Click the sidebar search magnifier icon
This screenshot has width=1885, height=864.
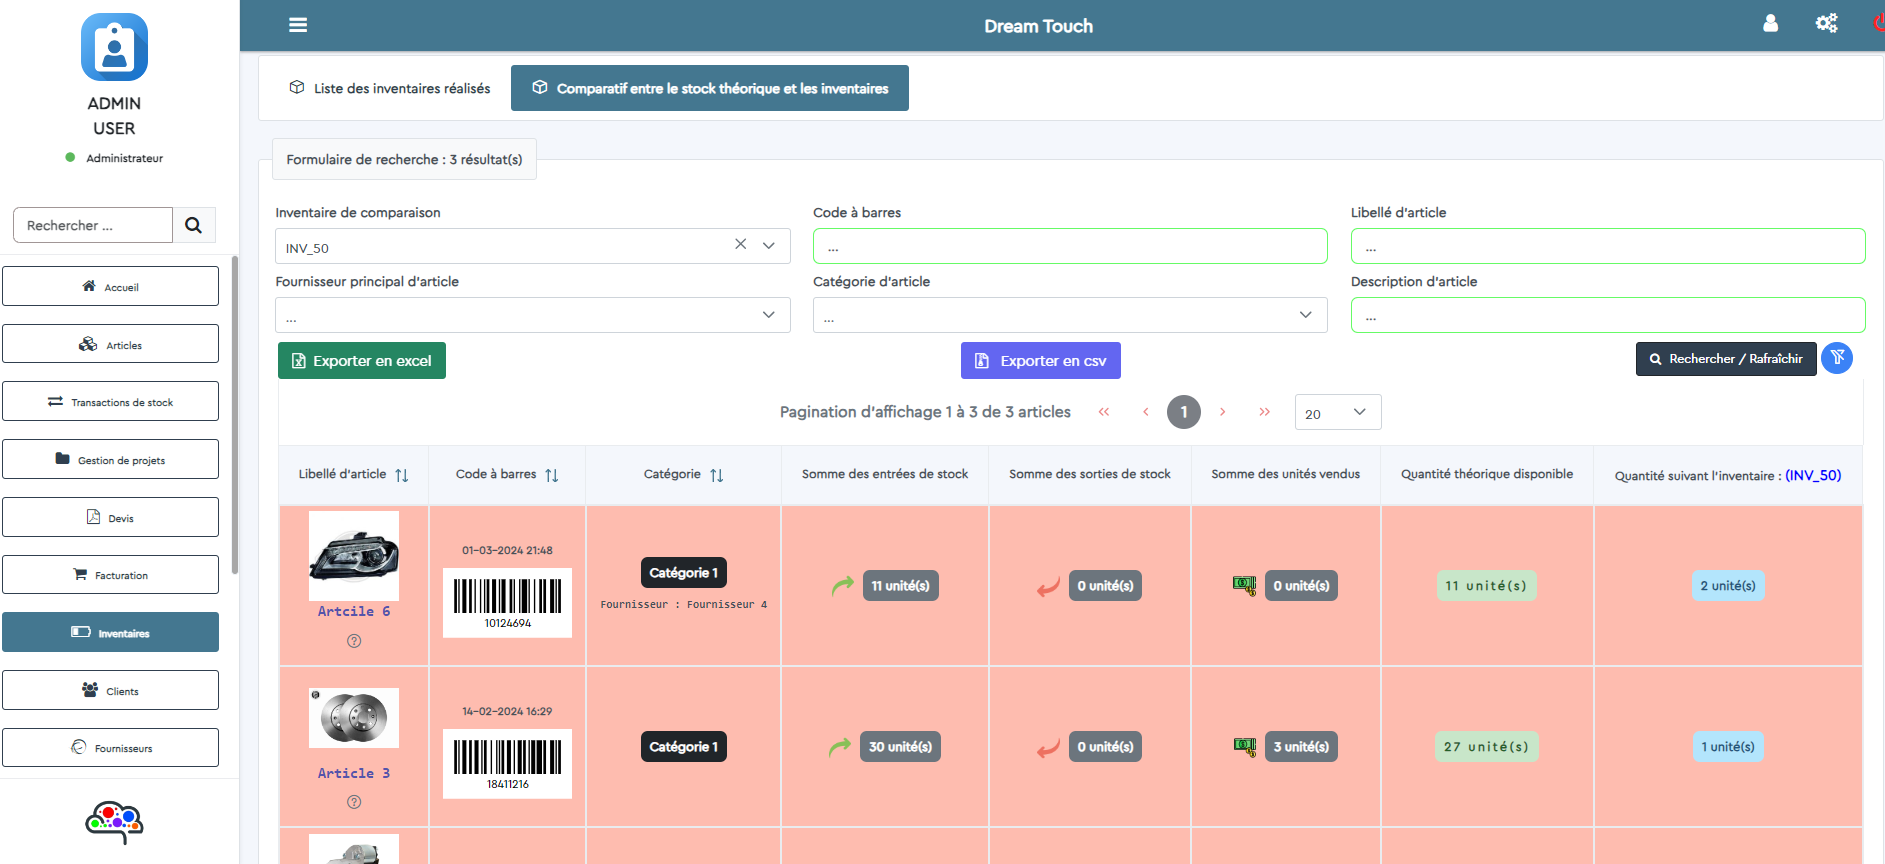point(194,225)
